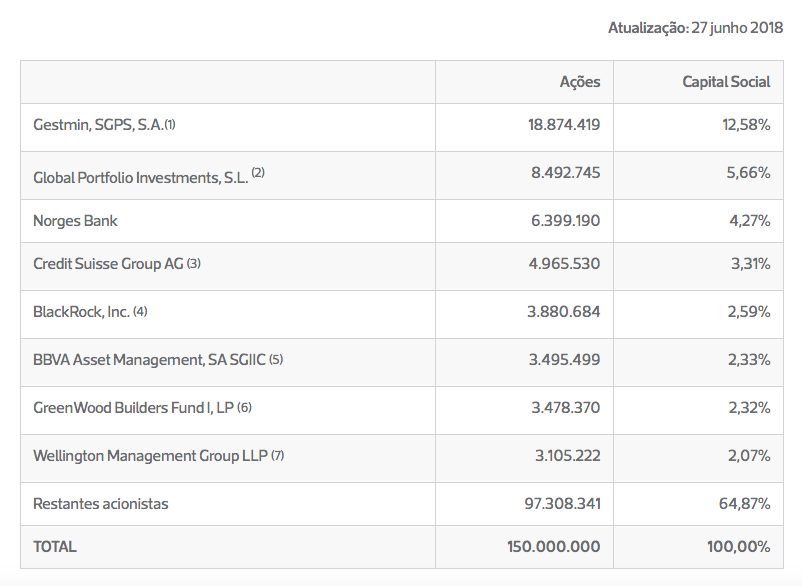Select 'BlackRock, Inc.' shareholder name
The width and height of the screenshot is (802, 586).
[x=81, y=312]
